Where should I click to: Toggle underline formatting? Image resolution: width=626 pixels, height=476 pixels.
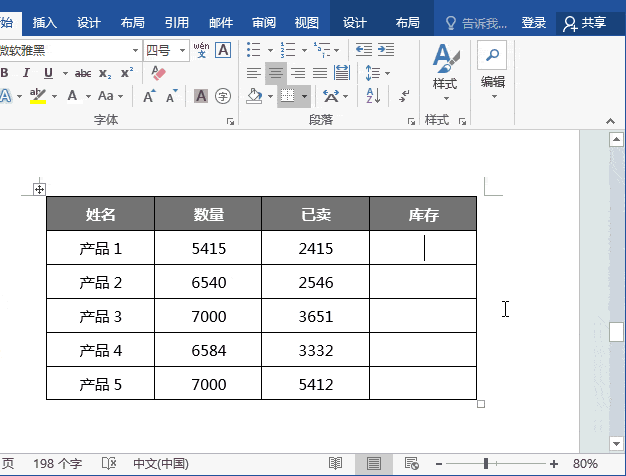point(48,73)
